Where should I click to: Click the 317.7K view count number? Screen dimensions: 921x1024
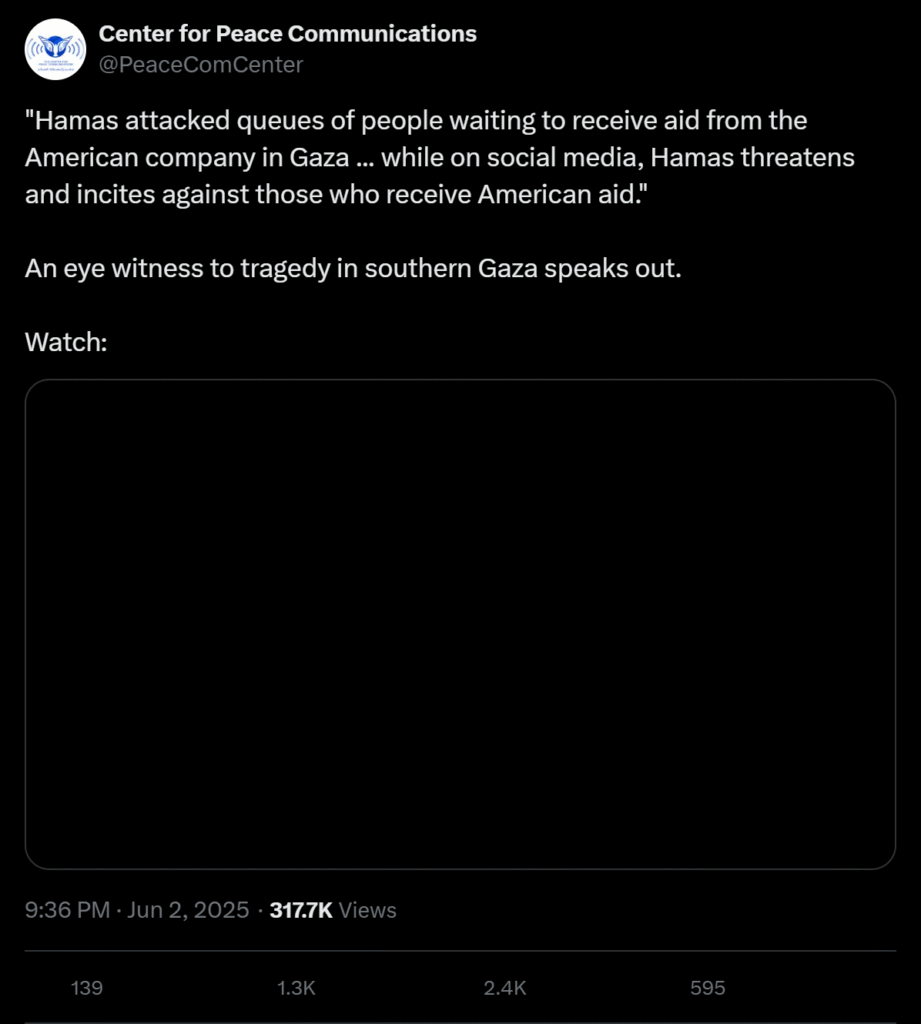[x=302, y=910]
